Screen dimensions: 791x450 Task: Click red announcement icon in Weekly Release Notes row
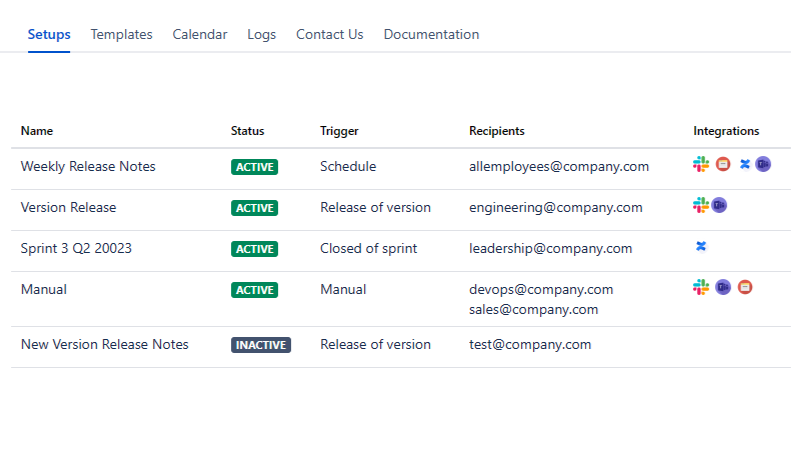723,164
